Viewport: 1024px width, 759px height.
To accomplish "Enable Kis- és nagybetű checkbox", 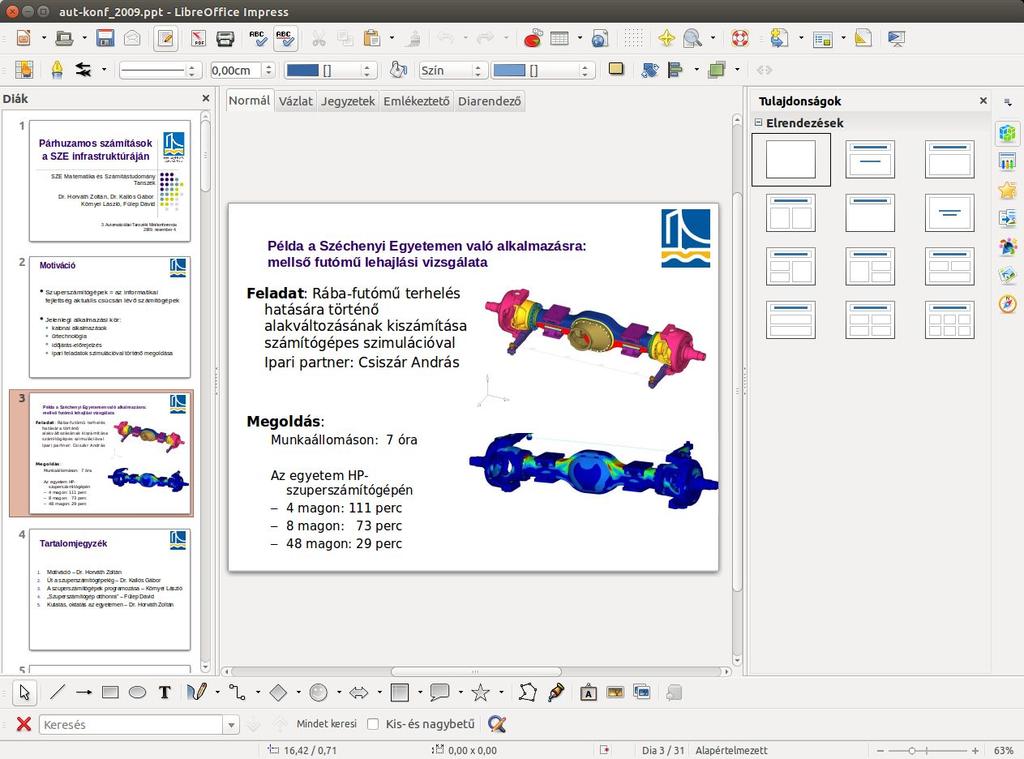I will point(373,724).
